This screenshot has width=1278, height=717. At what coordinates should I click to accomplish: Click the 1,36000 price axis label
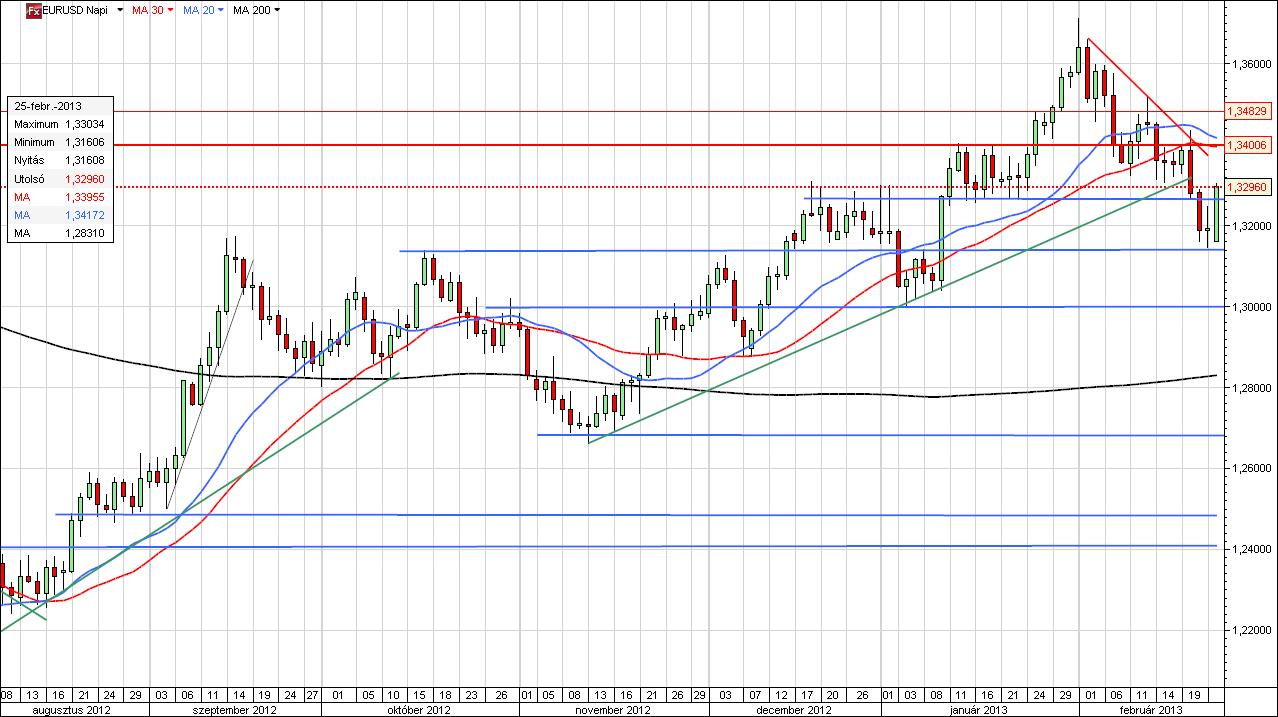pos(1253,64)
